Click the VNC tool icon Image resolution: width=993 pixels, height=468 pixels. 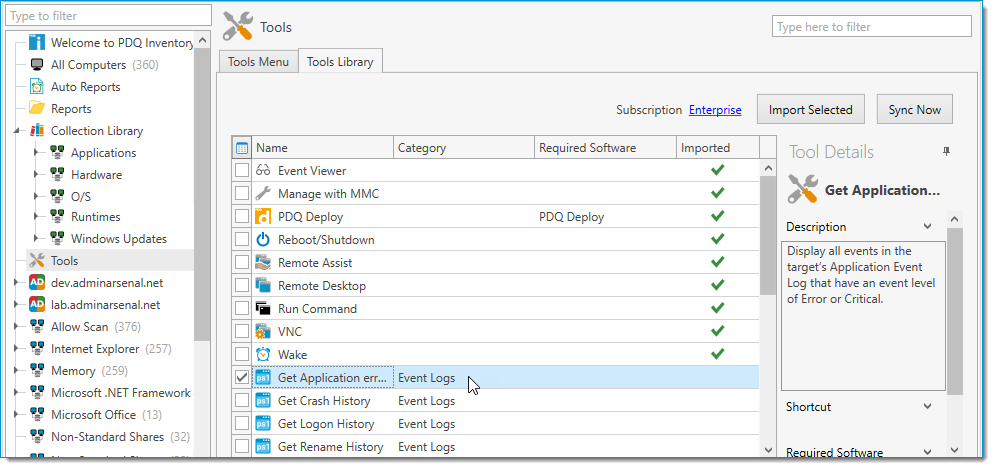tap(263, 332)
